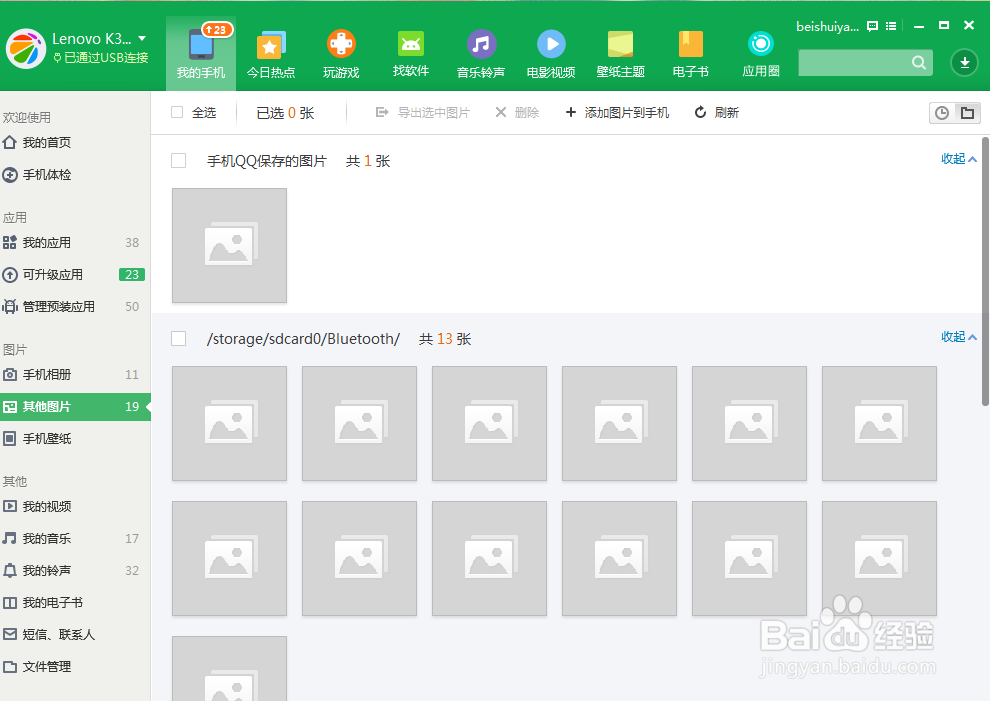This screenshot has height=701, width=990.
Task: Click 导出选中图片 button
Action: click(x=422, y=112)
